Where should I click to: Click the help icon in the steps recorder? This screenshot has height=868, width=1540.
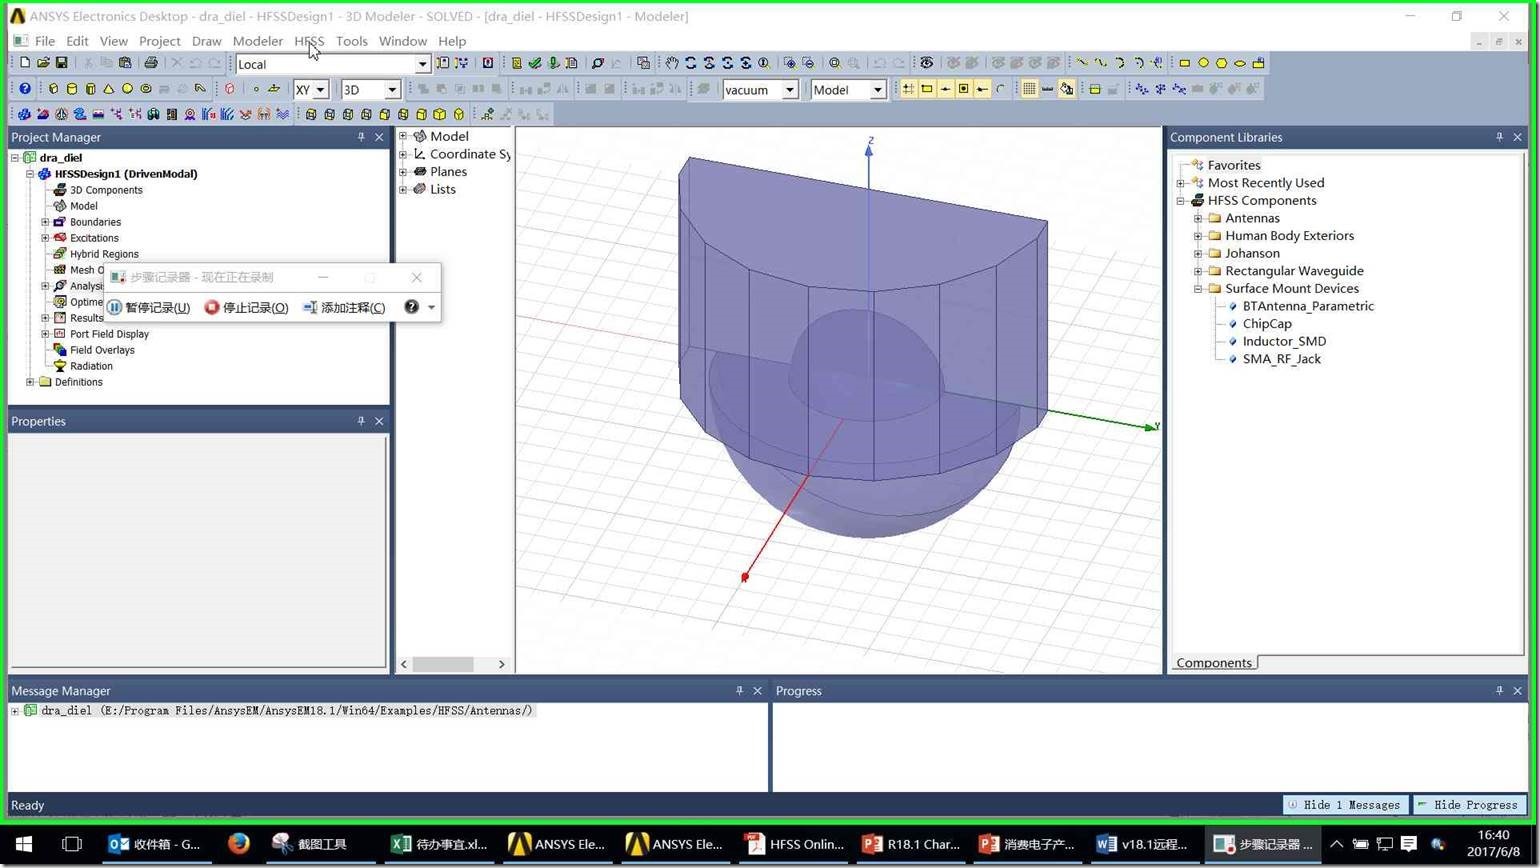tap(411, 307)
